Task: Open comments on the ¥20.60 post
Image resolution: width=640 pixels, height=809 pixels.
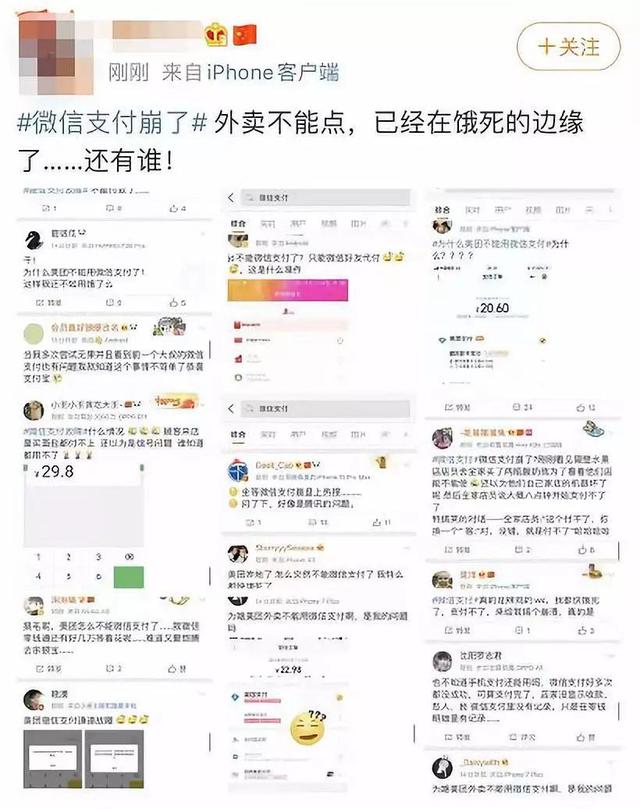Action: coord(522,407)
